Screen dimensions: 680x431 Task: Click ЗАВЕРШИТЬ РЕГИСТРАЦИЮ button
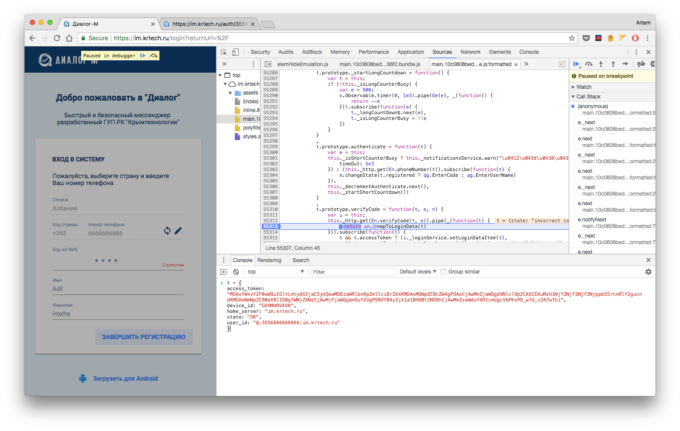144,337
